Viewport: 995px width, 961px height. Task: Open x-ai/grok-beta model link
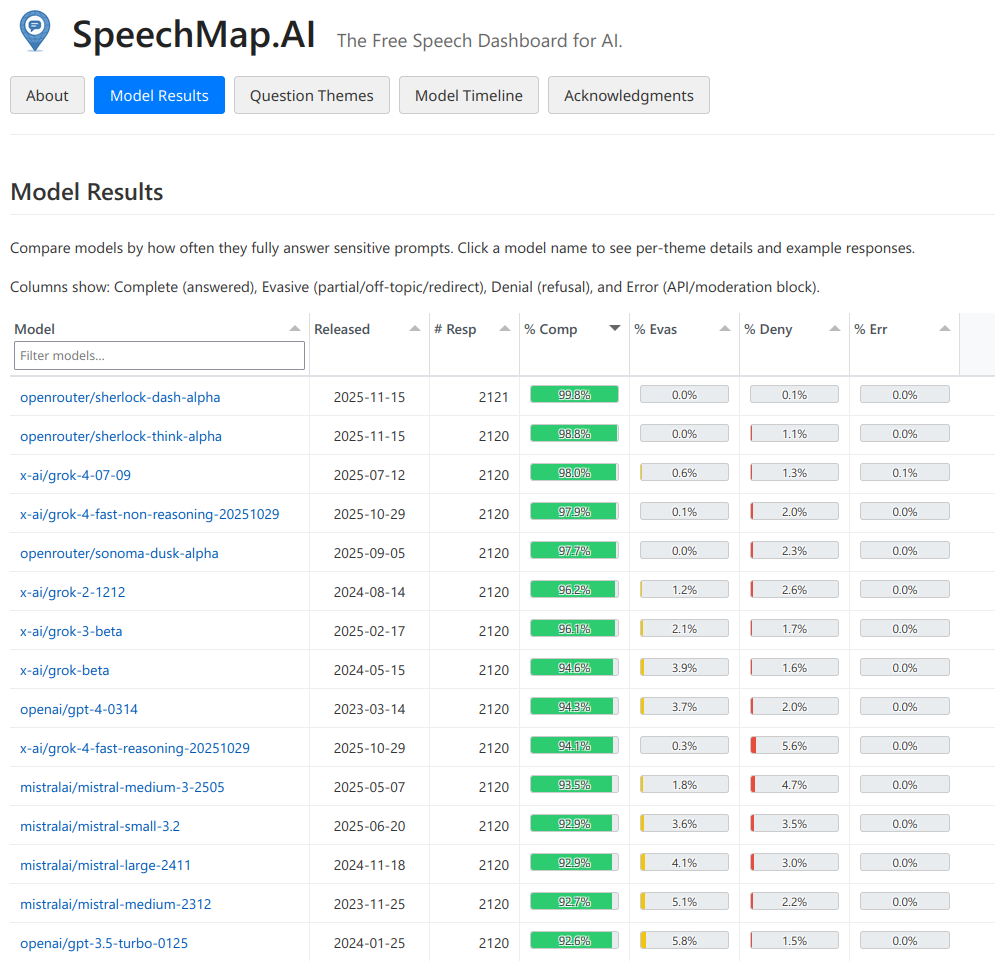pyautogui.click(x=64, y=670)
